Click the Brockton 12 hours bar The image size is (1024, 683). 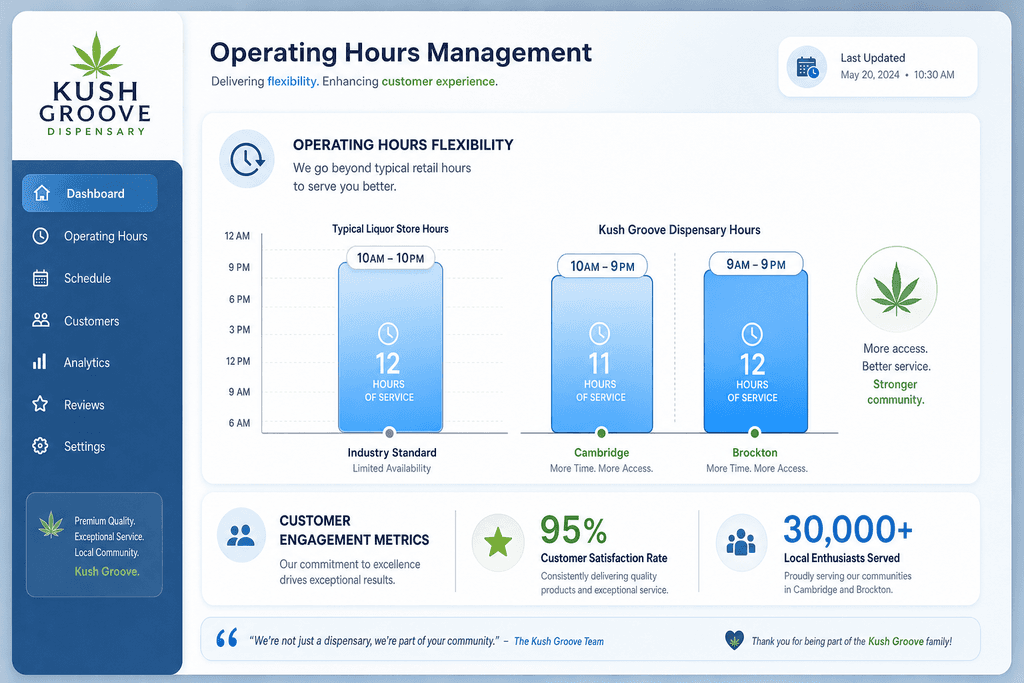(x=756, y=351)
